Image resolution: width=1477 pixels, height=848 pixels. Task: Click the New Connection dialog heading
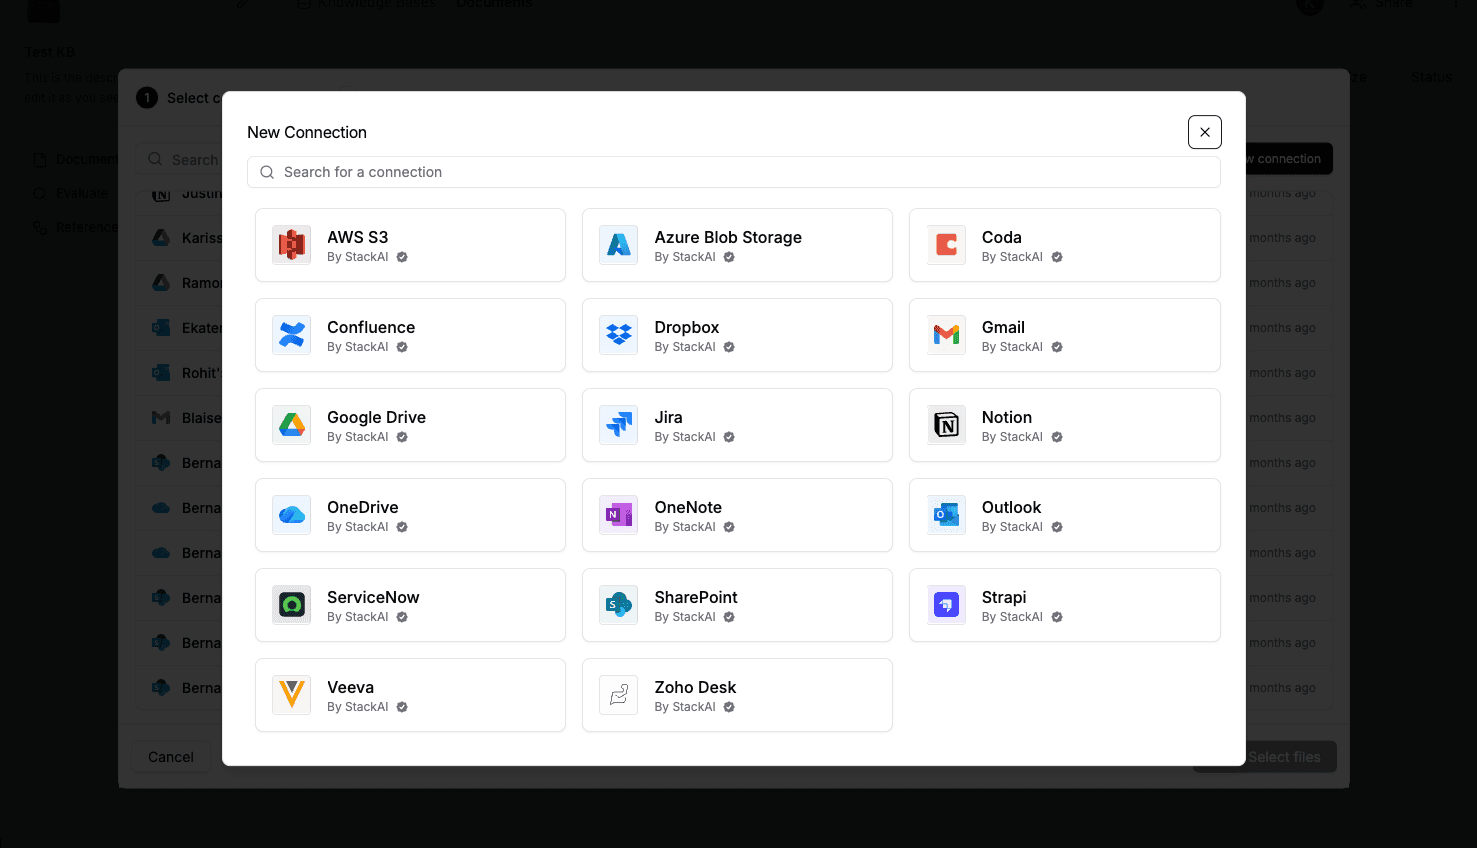point(307,132)
